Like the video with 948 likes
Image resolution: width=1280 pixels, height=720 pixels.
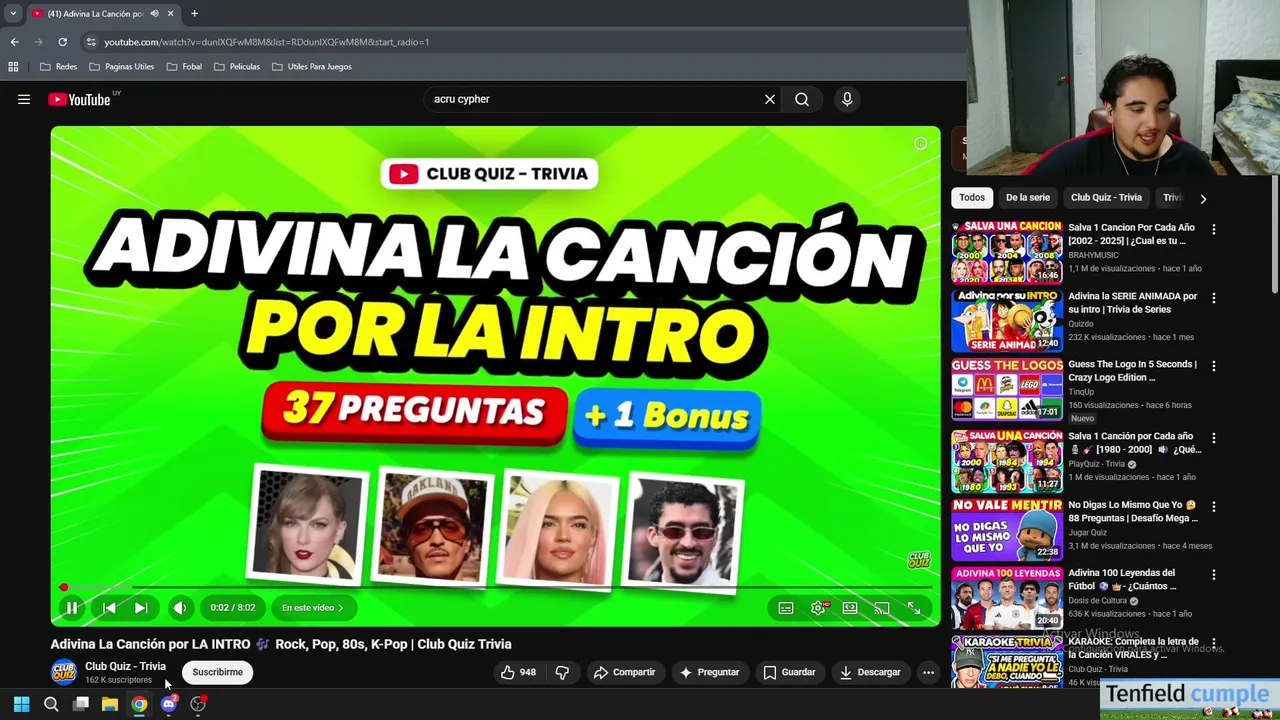click(x=519, y=672)
